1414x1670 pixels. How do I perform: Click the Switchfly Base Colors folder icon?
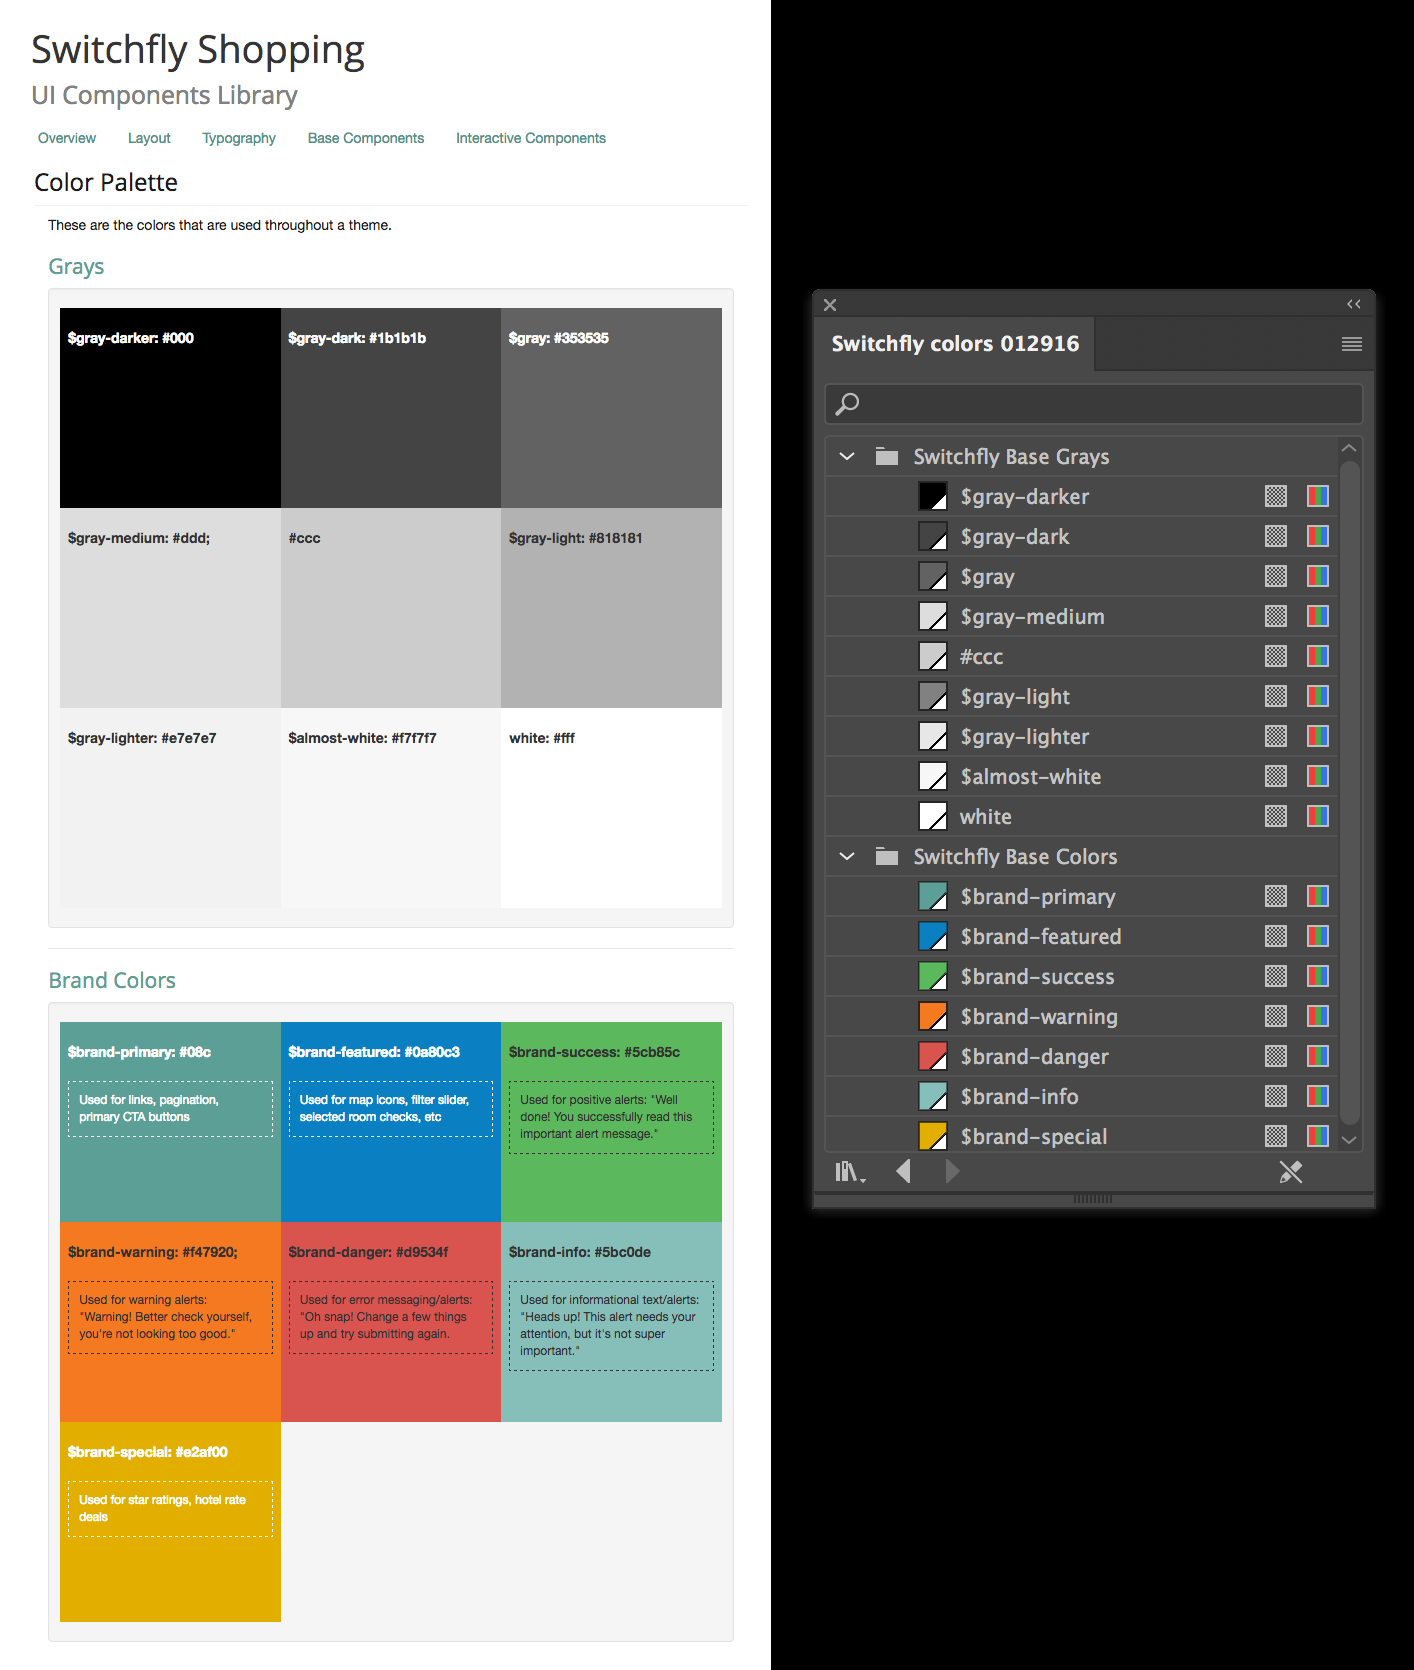[887, 856]
